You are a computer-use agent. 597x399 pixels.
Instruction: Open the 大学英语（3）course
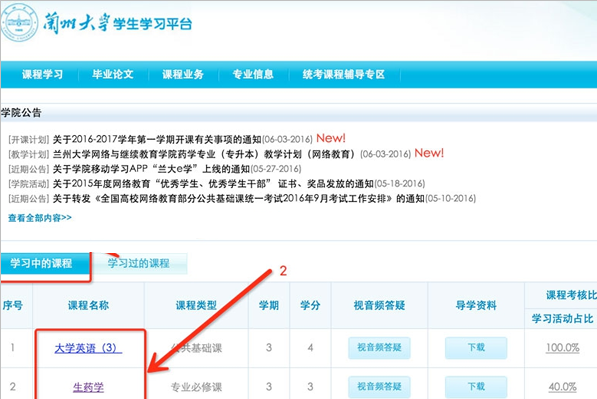[x=88, y=348]
